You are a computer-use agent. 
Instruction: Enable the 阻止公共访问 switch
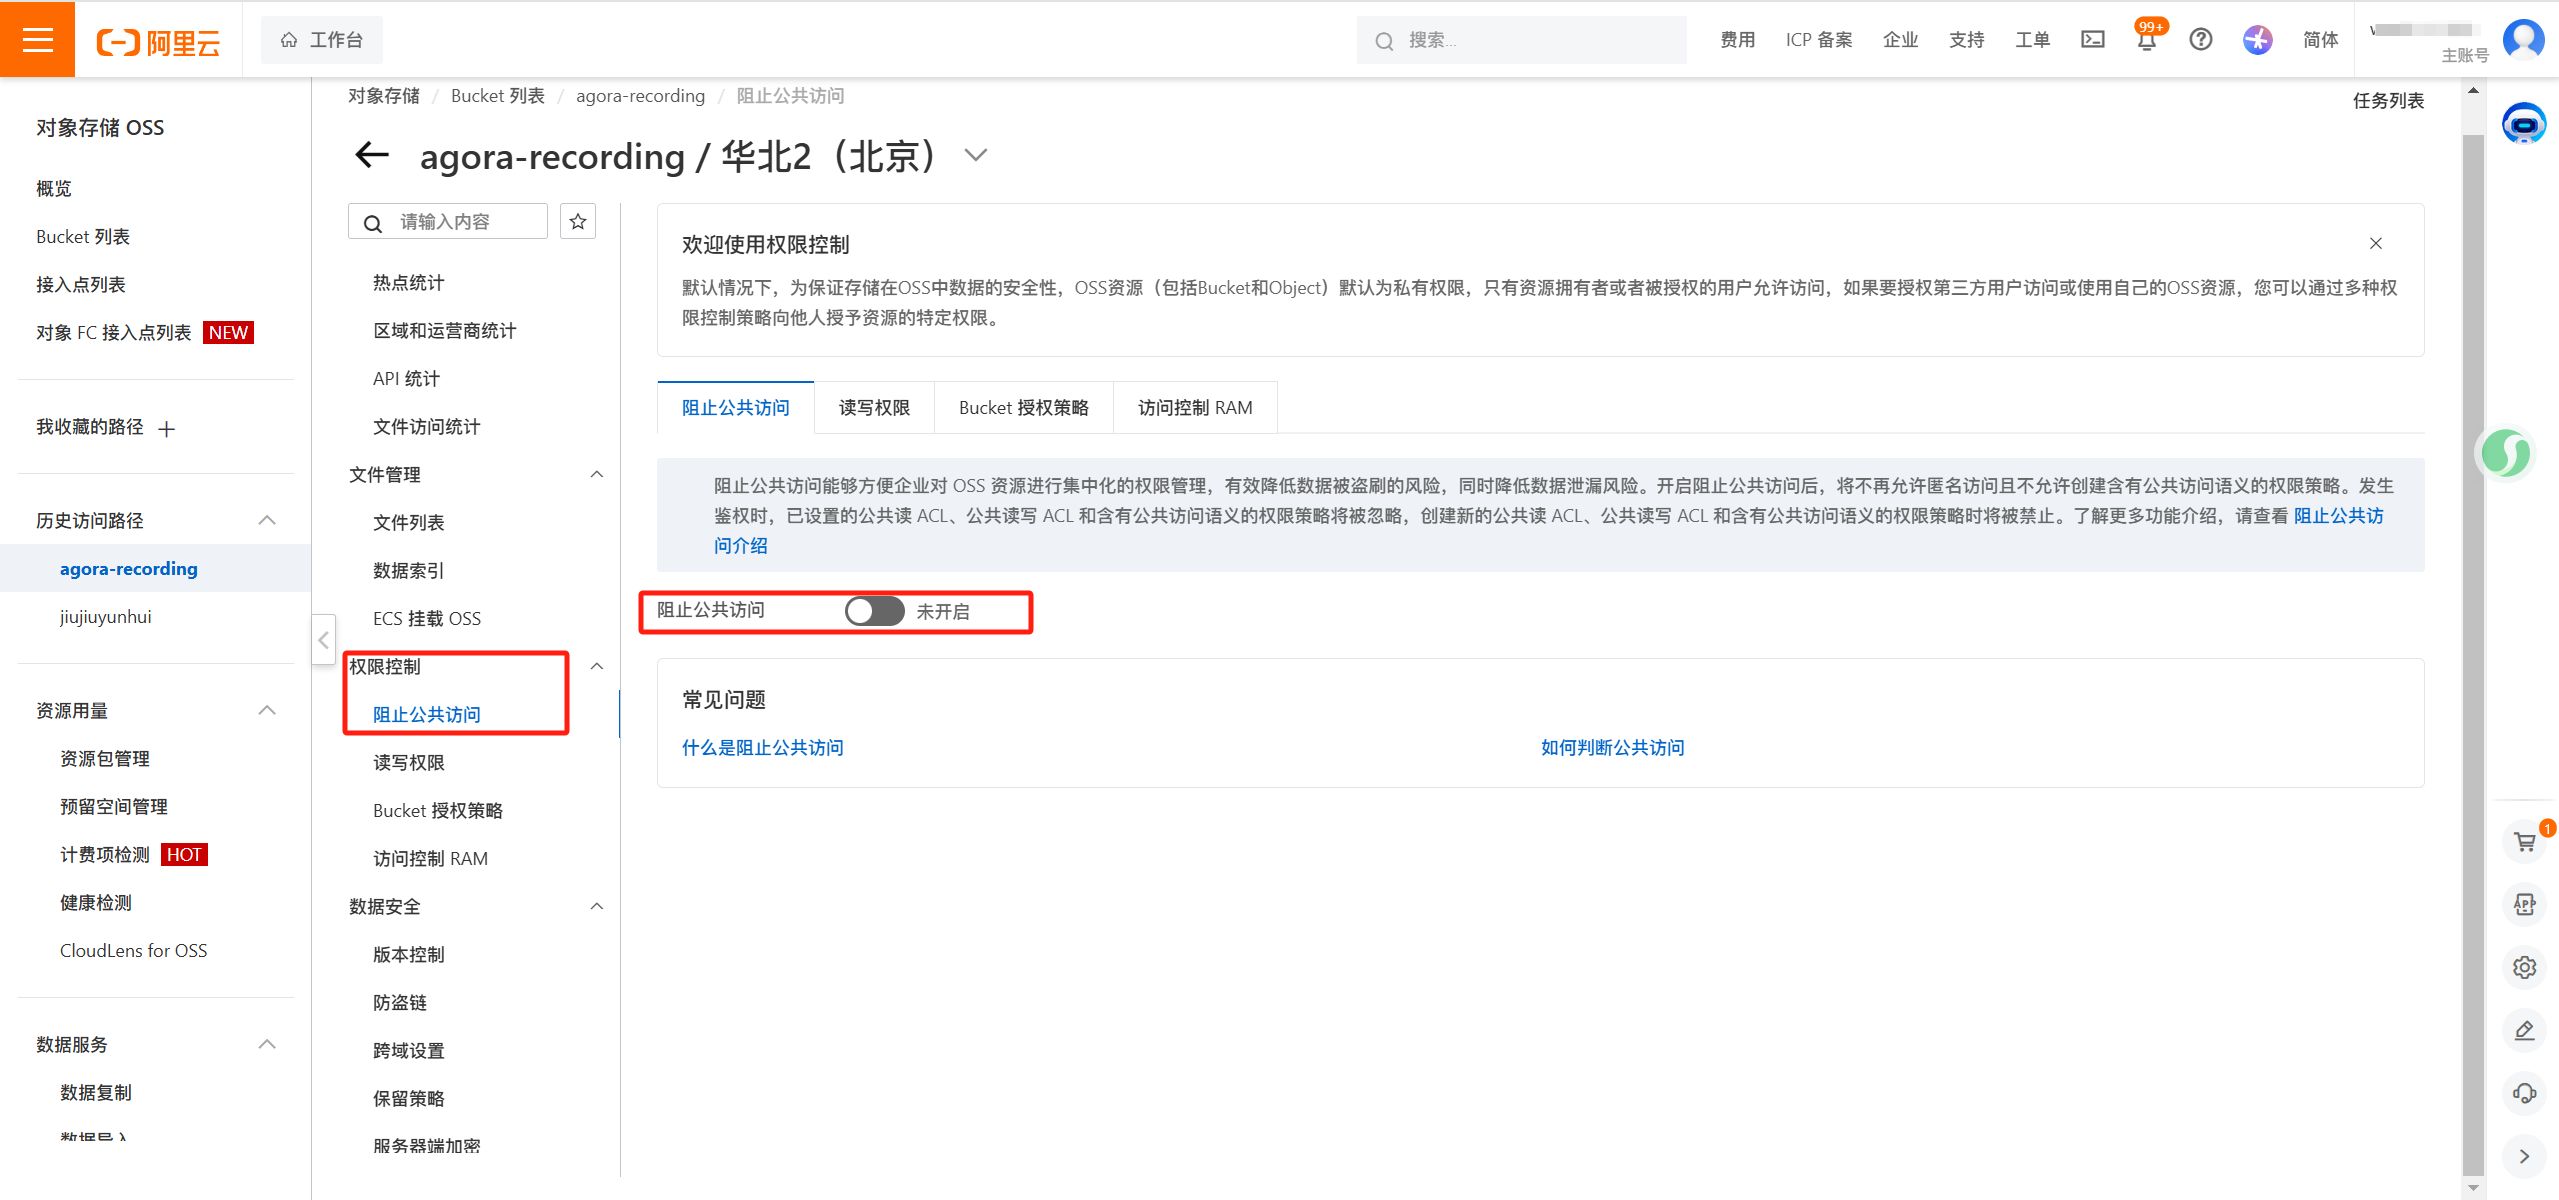[874, 611]
